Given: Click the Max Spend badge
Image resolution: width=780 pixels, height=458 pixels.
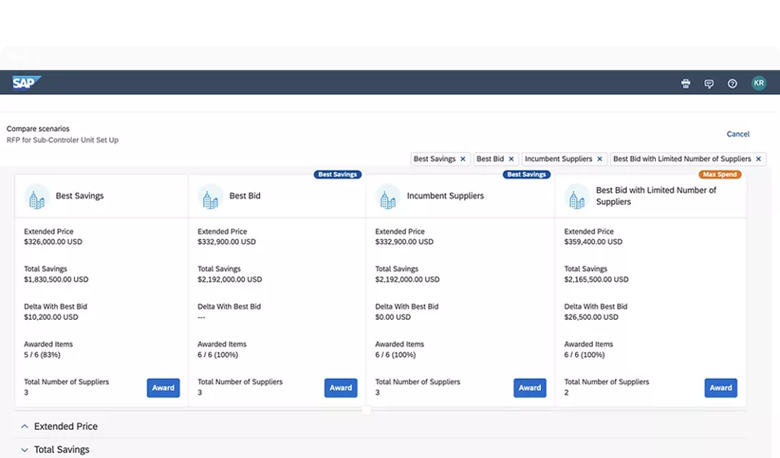Looking at the screenshot, I should [720, 174].
